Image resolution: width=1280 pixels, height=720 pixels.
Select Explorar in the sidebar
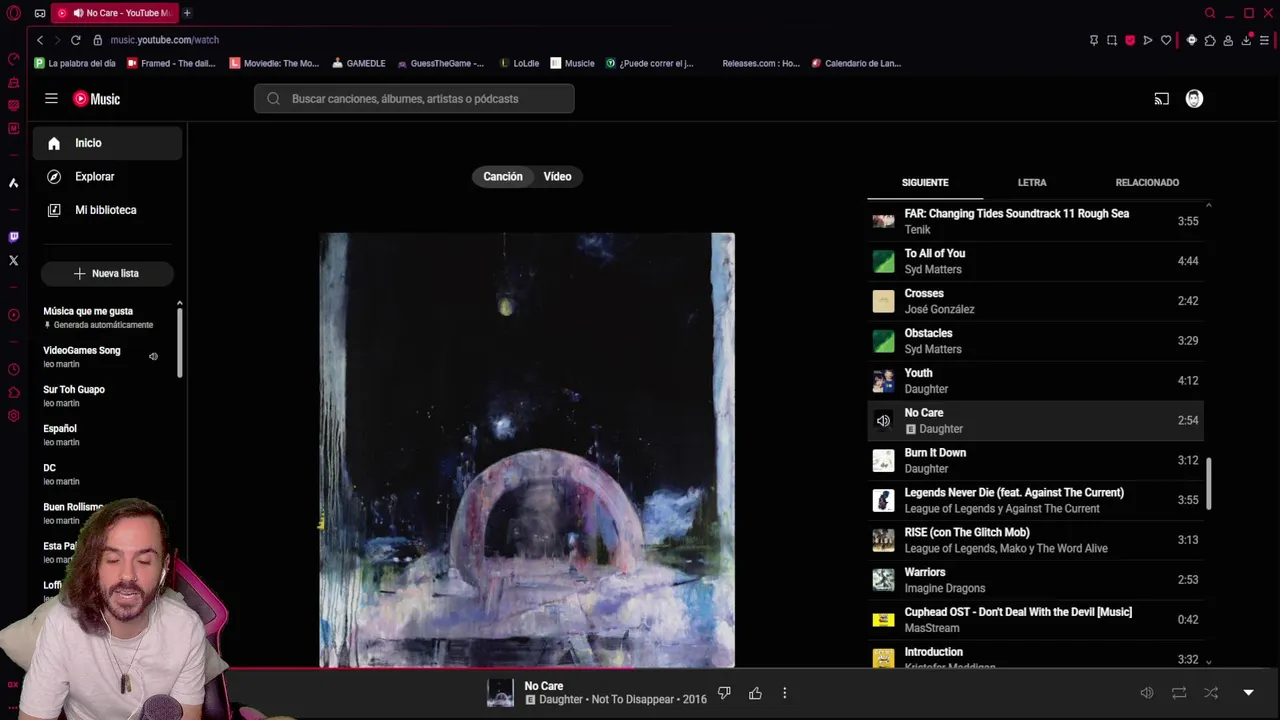coord(108,177)
